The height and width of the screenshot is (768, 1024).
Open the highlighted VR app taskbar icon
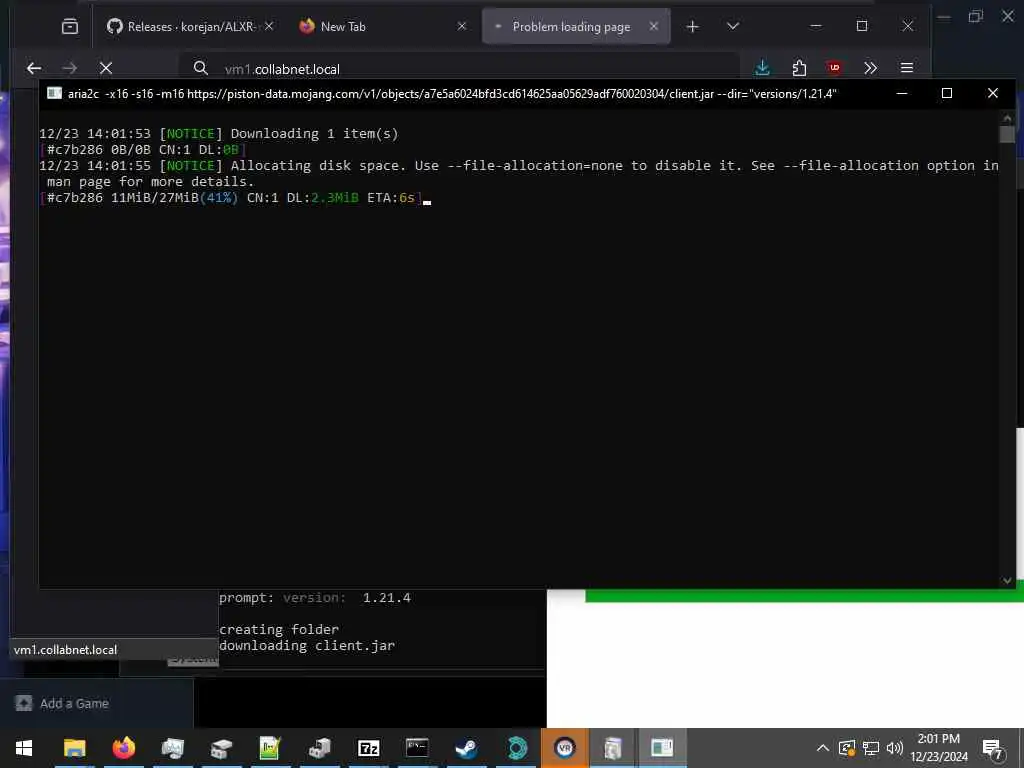coord(564,748)
